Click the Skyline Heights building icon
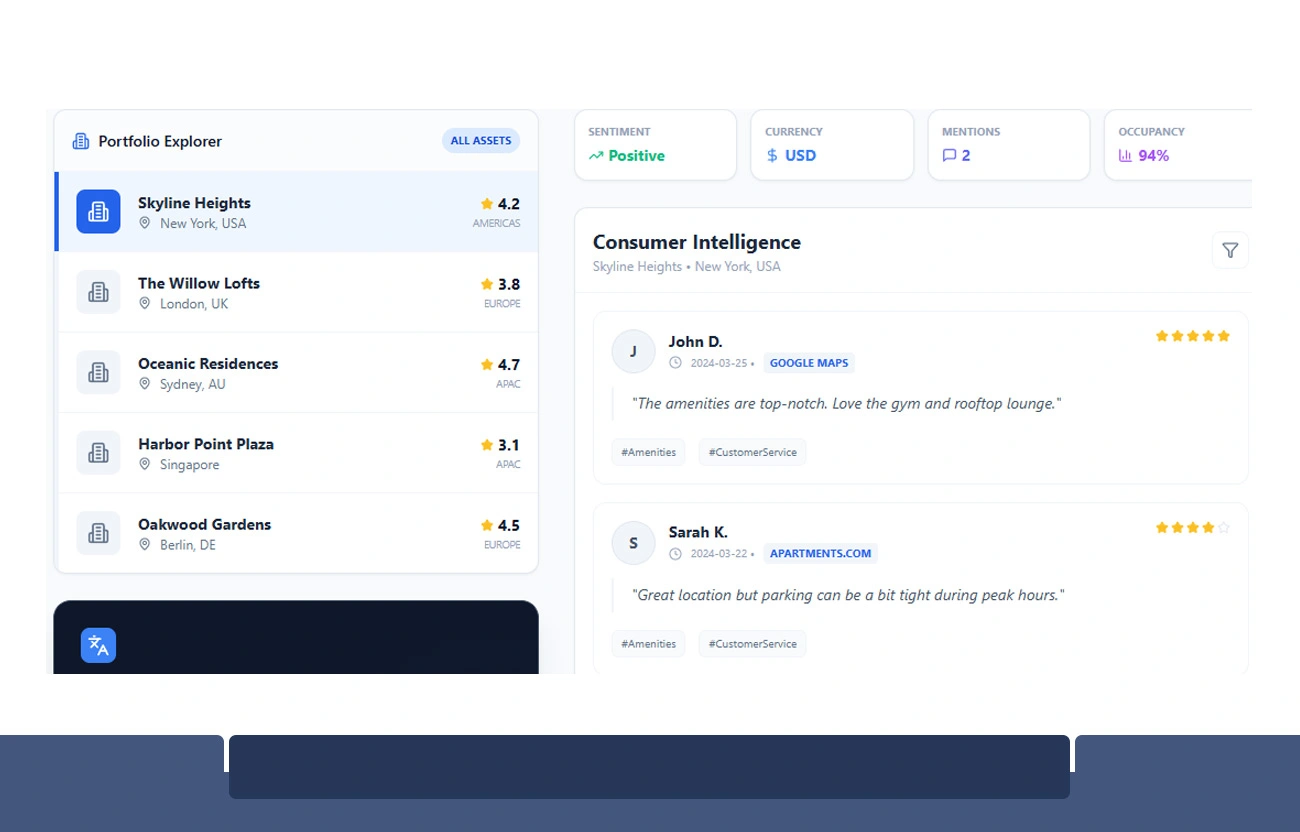Image resolution: width=1300 pixels, height=832 pixels. click(x=98, y=212)
